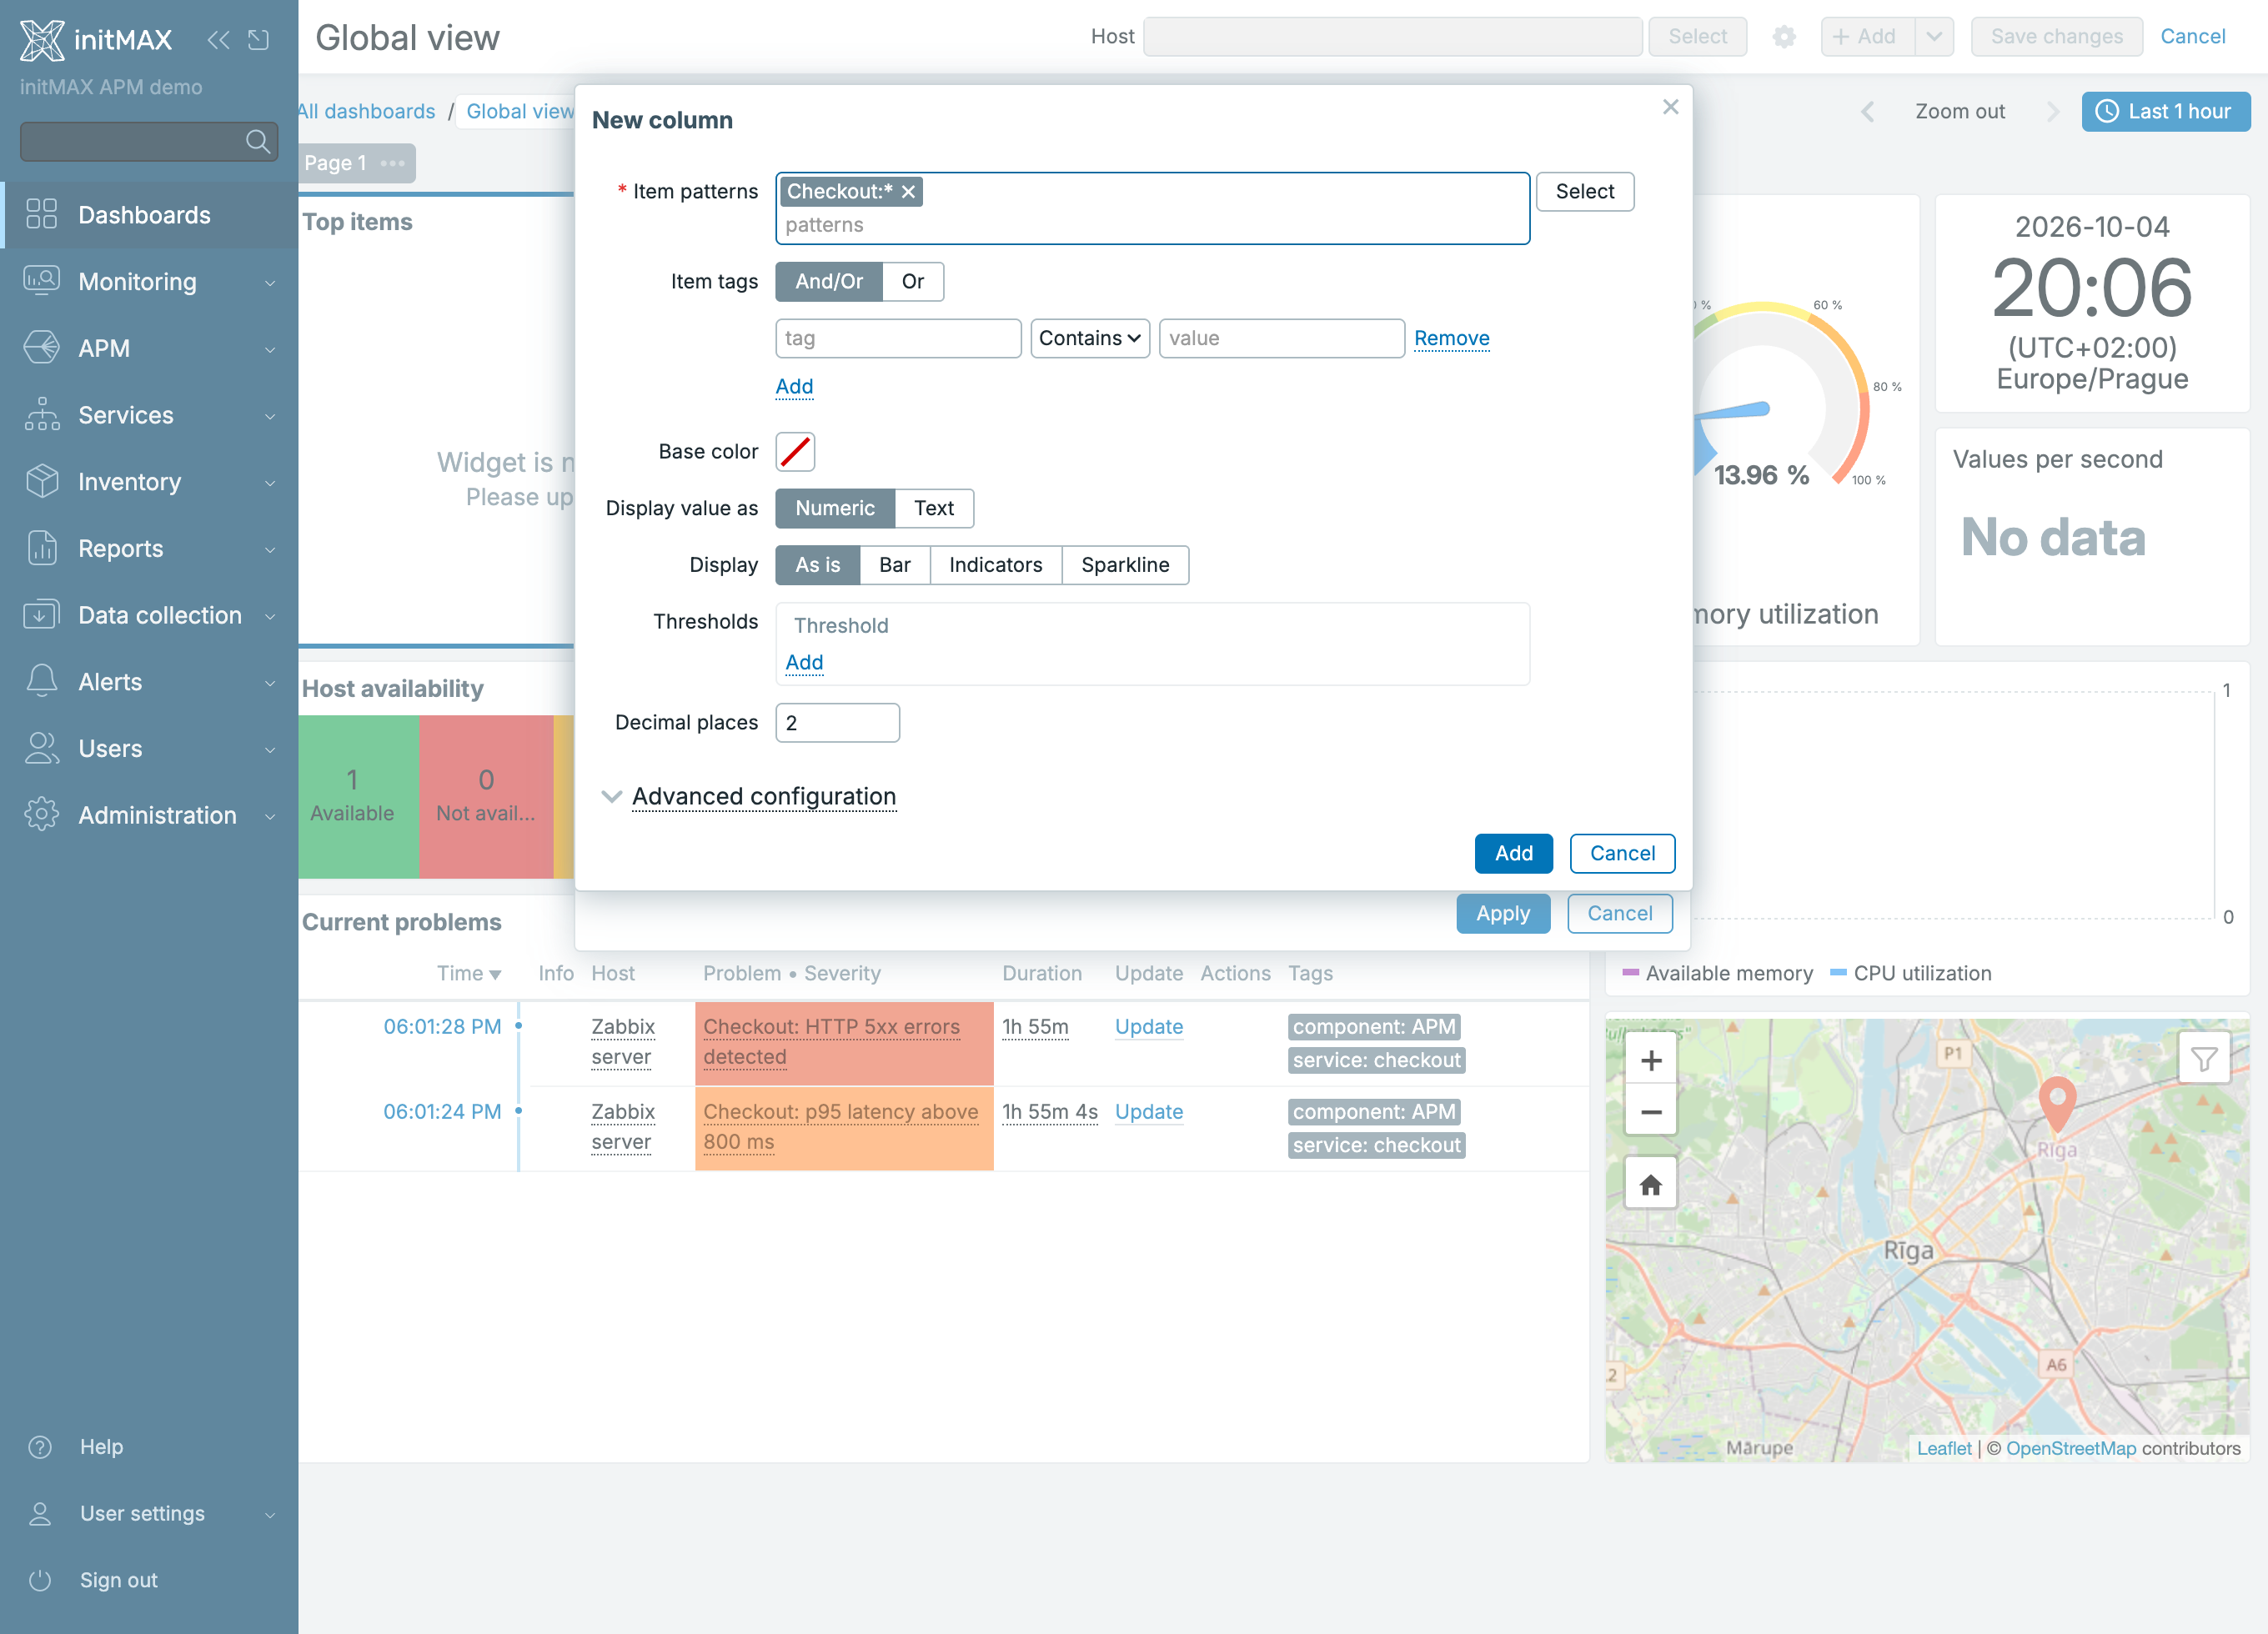This screenshot has width=2268, height=1634.
Task: Click the Sign out power icon
Action: [x=40, y=1580]
